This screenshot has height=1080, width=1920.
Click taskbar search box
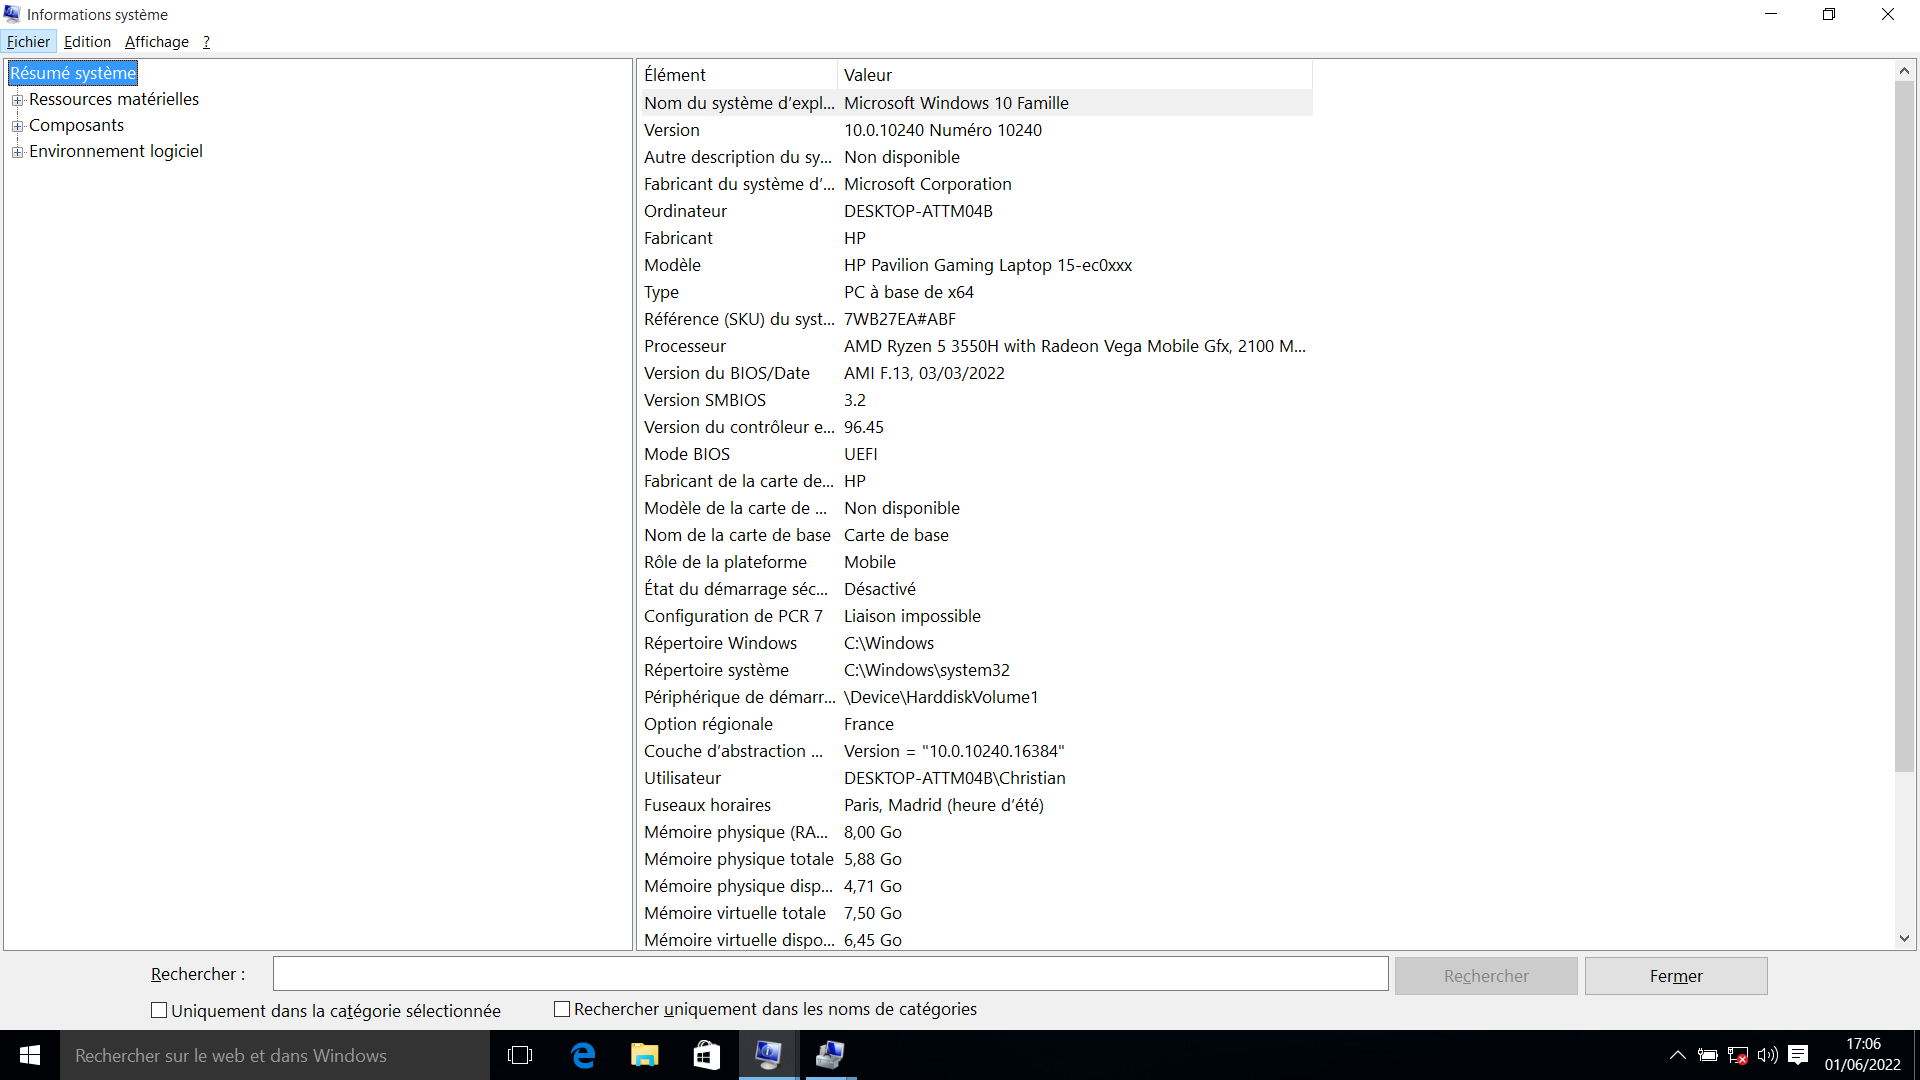(x=275, y=1055)
